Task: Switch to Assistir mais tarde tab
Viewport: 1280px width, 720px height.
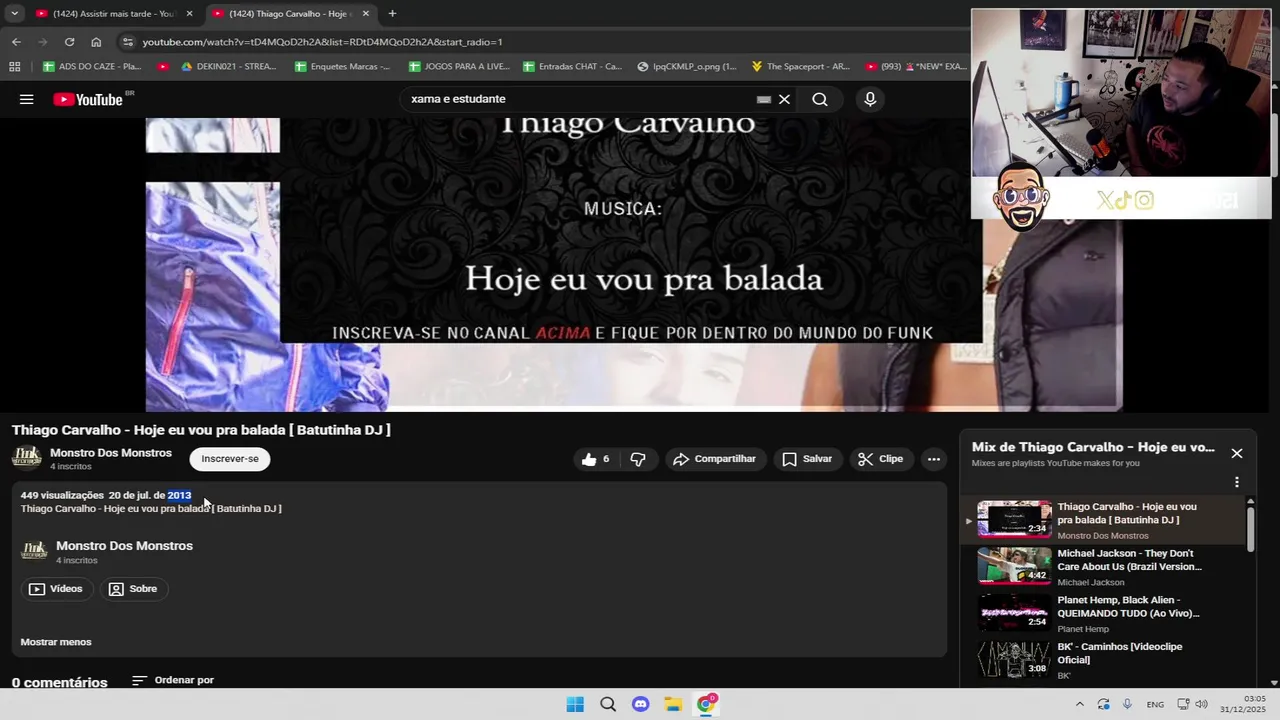Action: tap(113, 14)
